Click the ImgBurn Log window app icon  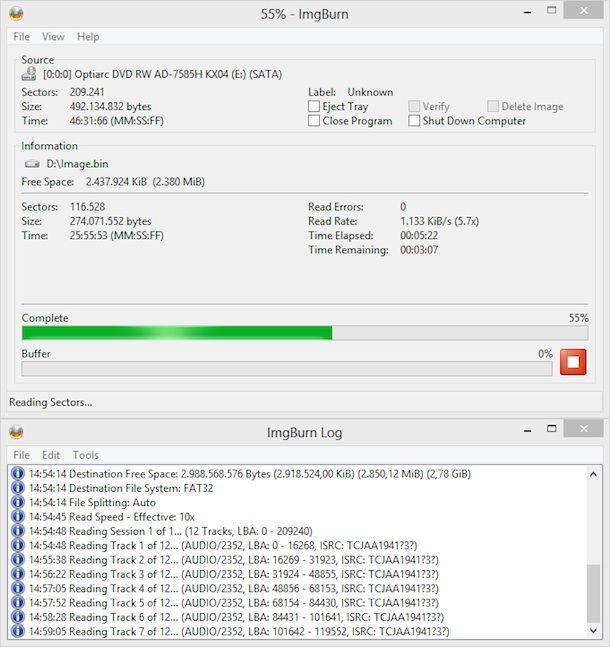click(17, 432)
